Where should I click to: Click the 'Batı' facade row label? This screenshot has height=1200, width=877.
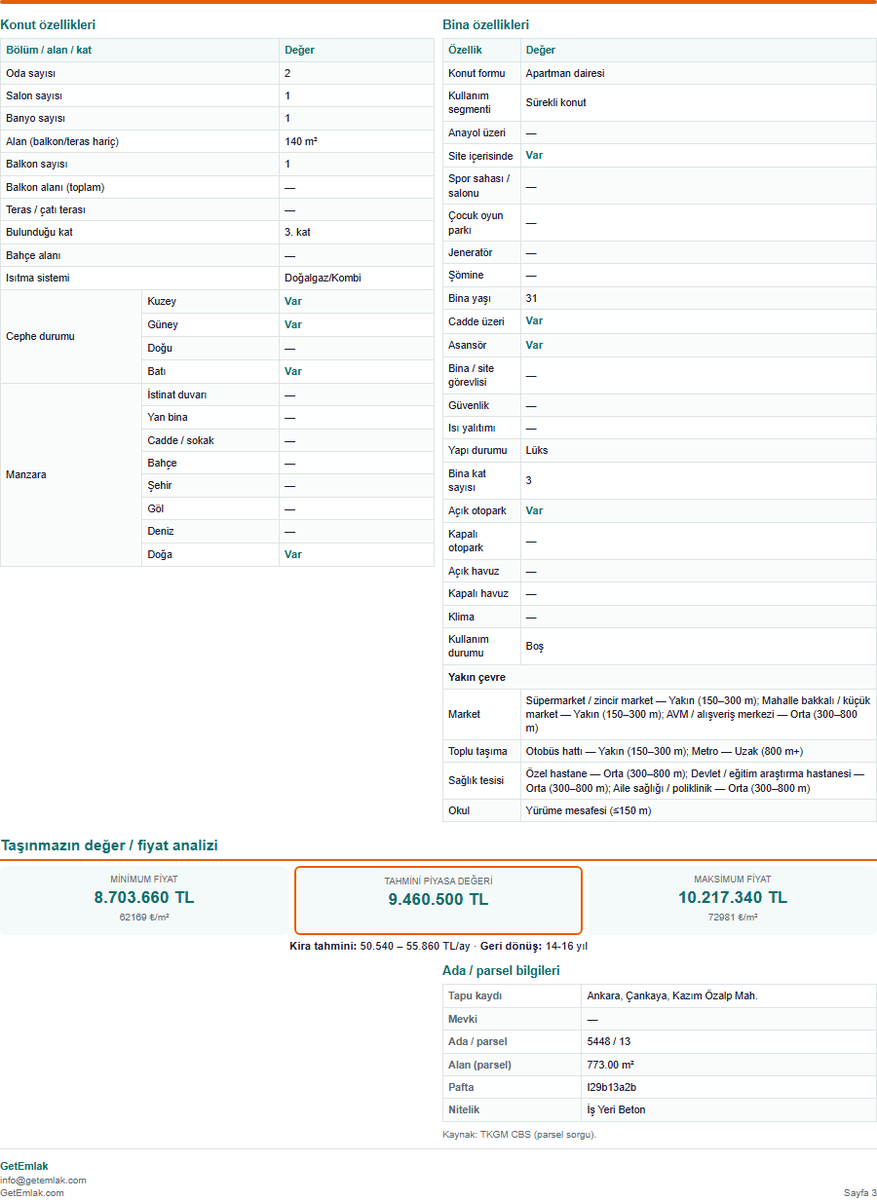tap(157, 371)
